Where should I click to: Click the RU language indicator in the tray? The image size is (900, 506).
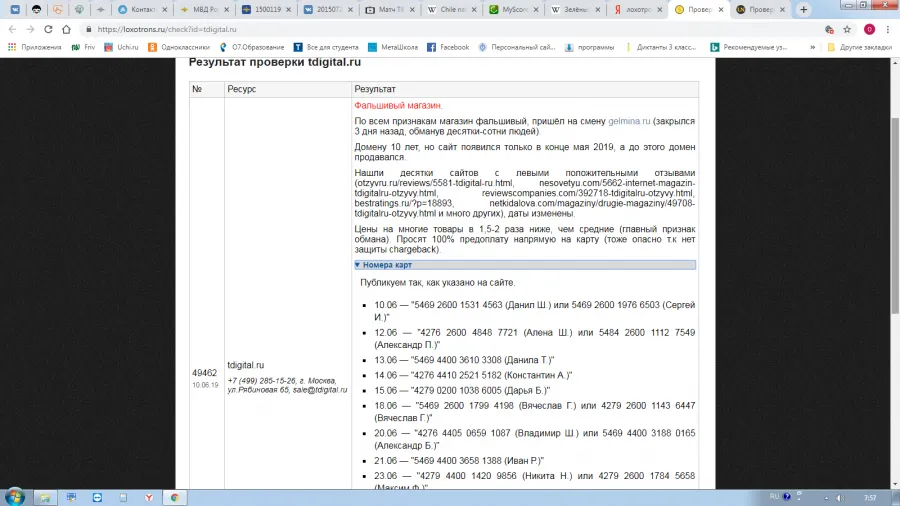(774, 497)
